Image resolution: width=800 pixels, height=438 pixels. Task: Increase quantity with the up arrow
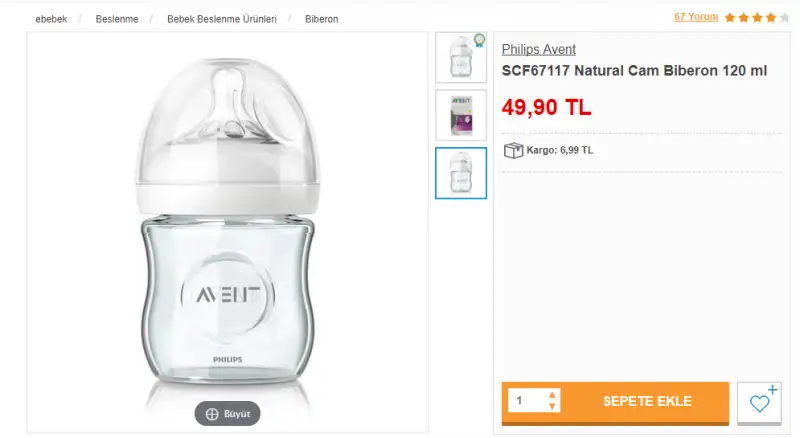click(553, 395)
